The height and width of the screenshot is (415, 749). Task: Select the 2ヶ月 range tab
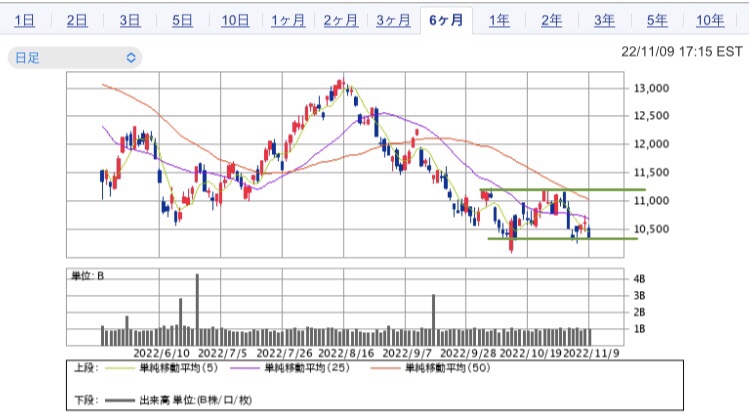tap(341, 21)
